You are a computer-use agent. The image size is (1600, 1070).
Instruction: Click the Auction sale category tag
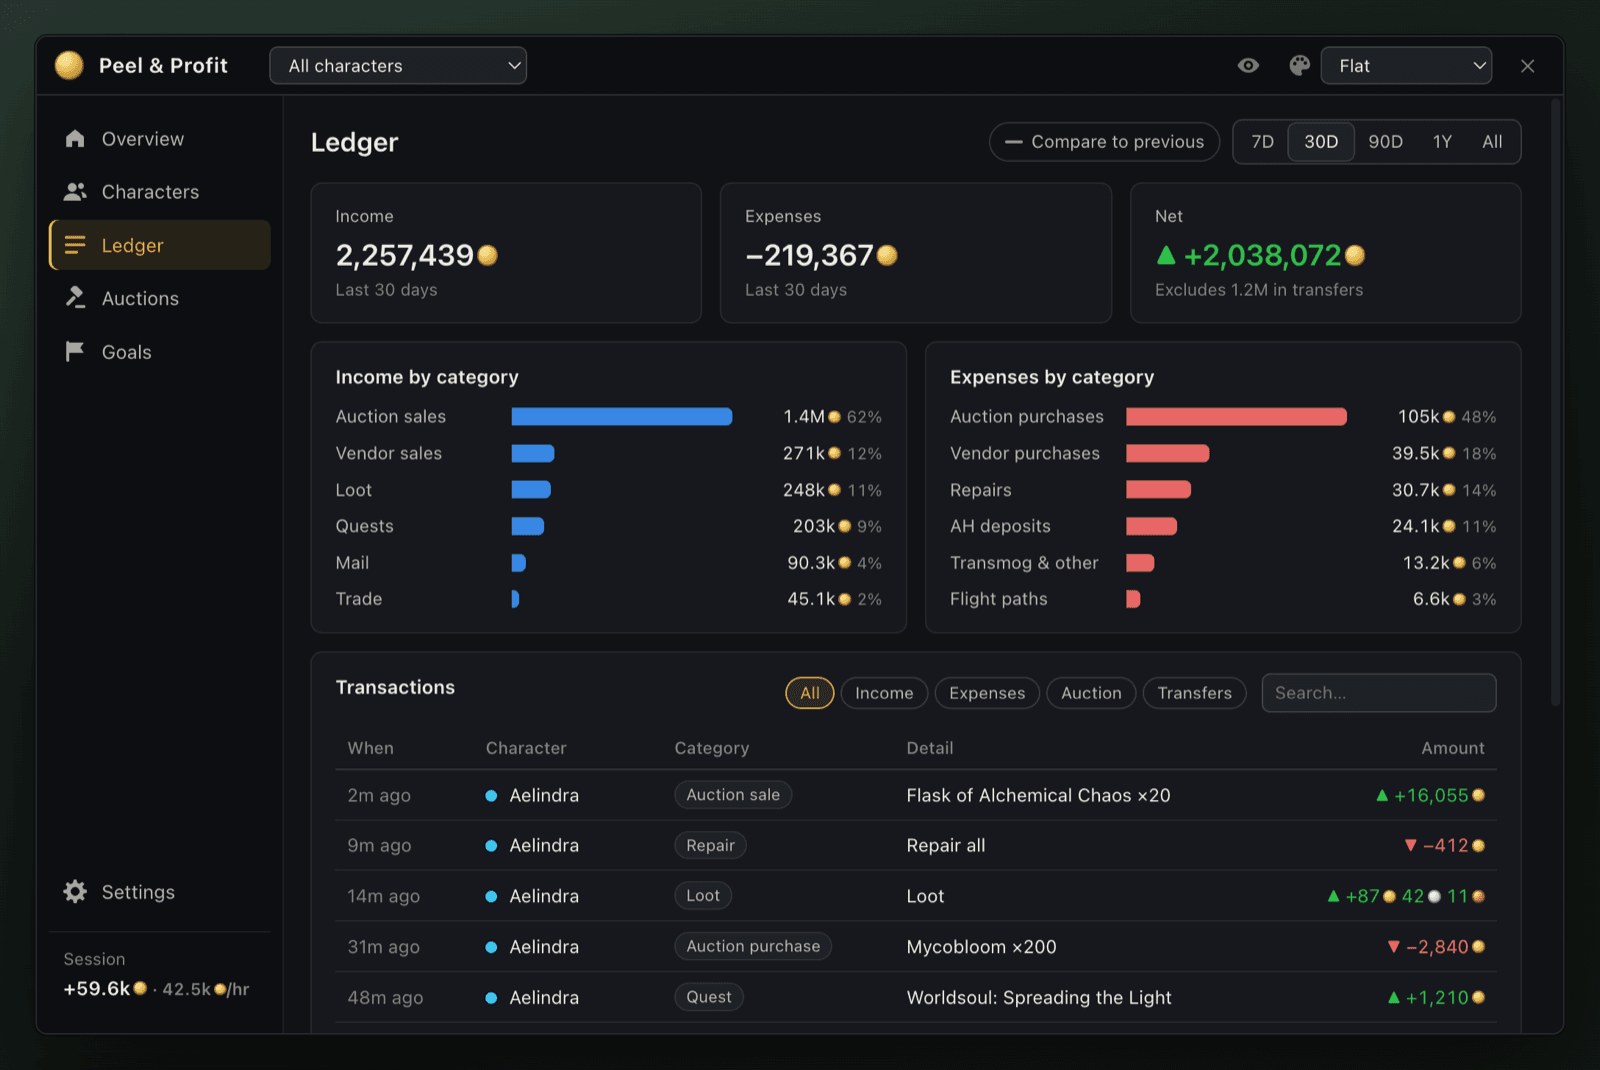(x=733, y=795)
